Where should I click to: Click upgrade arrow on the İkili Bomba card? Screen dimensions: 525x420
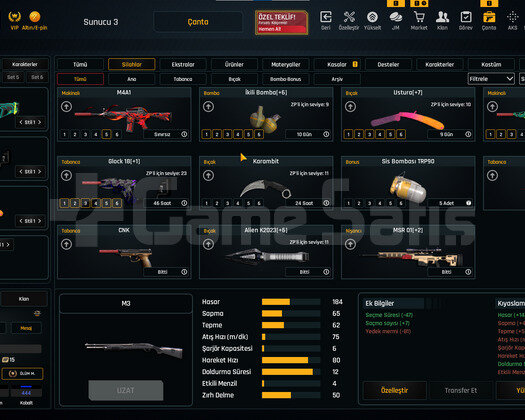208,107
